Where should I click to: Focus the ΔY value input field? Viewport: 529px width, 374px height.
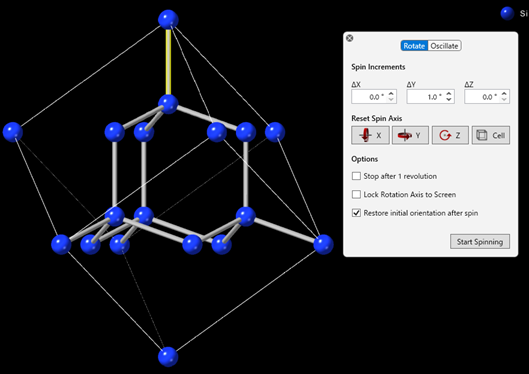click(426, 97)
